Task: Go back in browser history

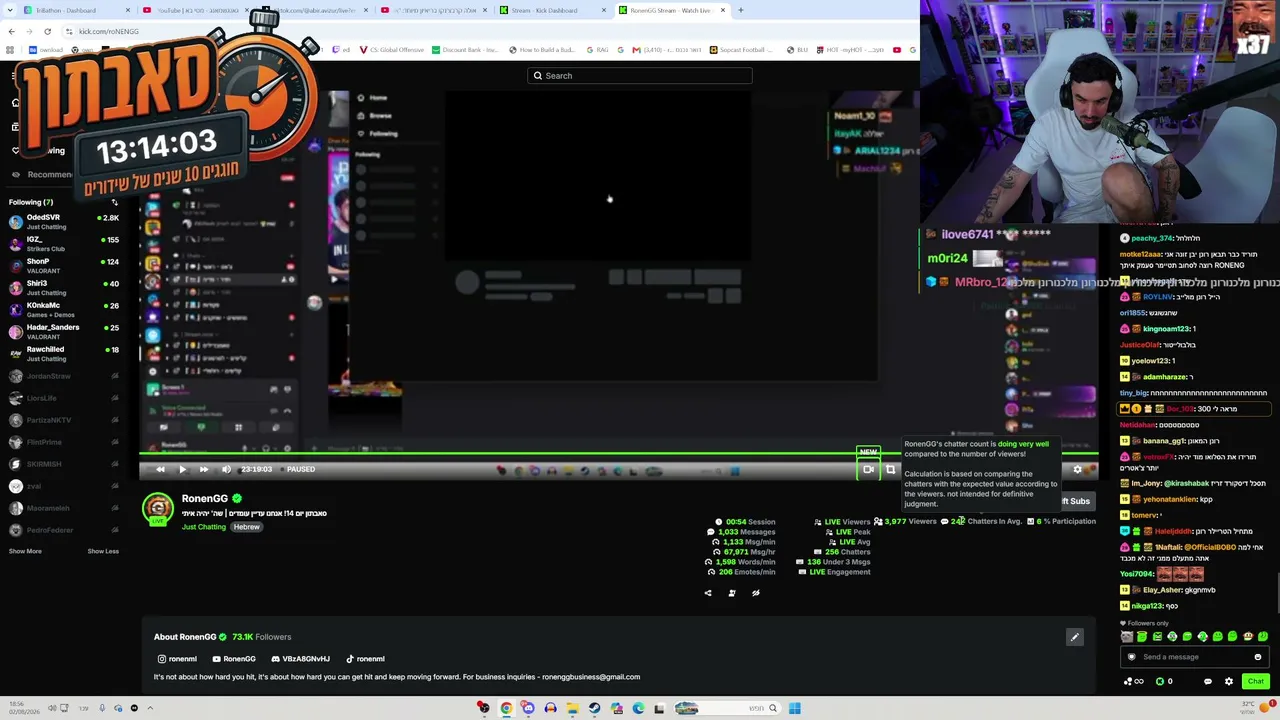Action: 11,31
